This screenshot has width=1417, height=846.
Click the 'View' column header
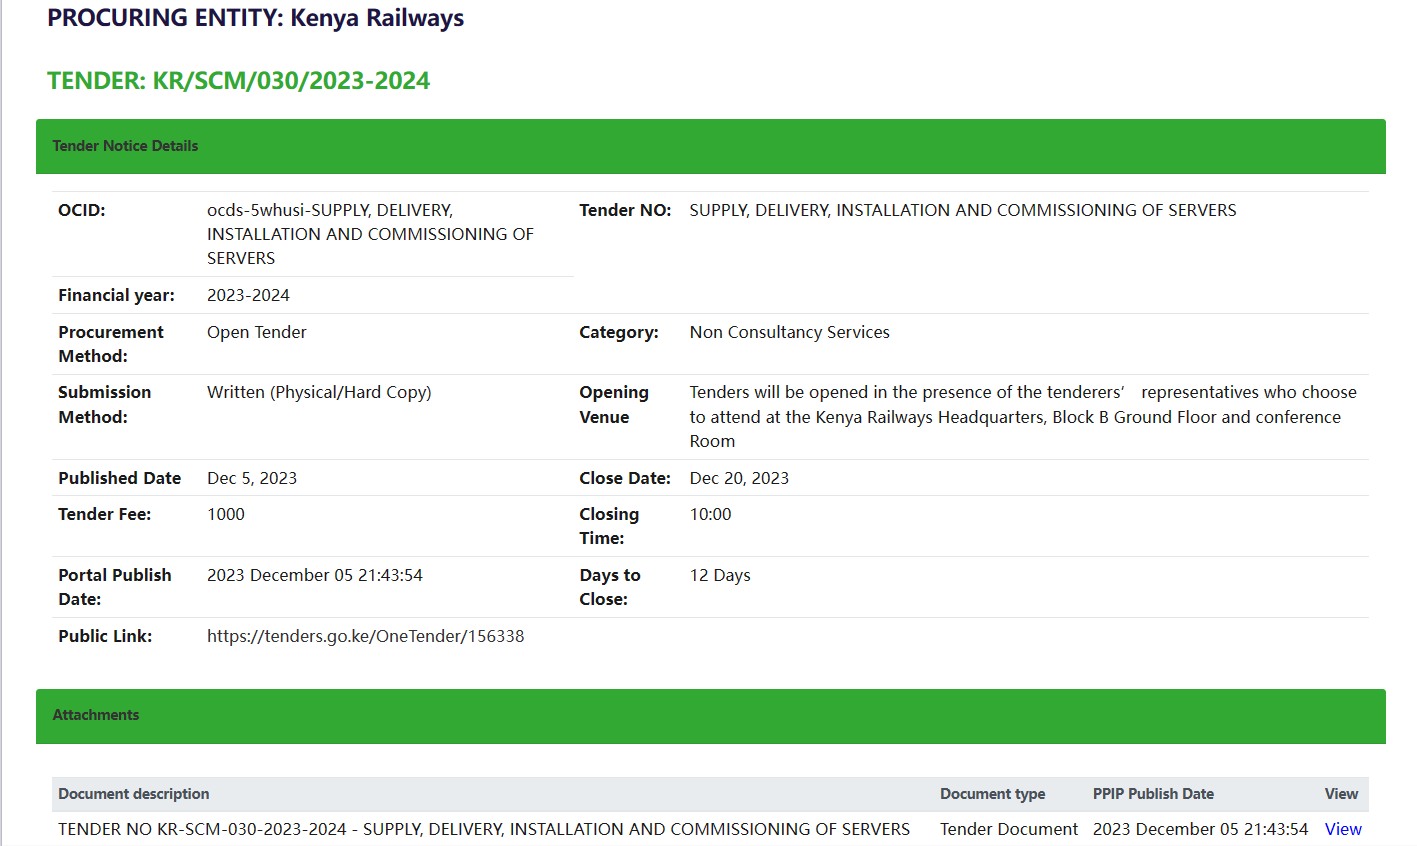pyautogui.click(x=1341, y=794)
